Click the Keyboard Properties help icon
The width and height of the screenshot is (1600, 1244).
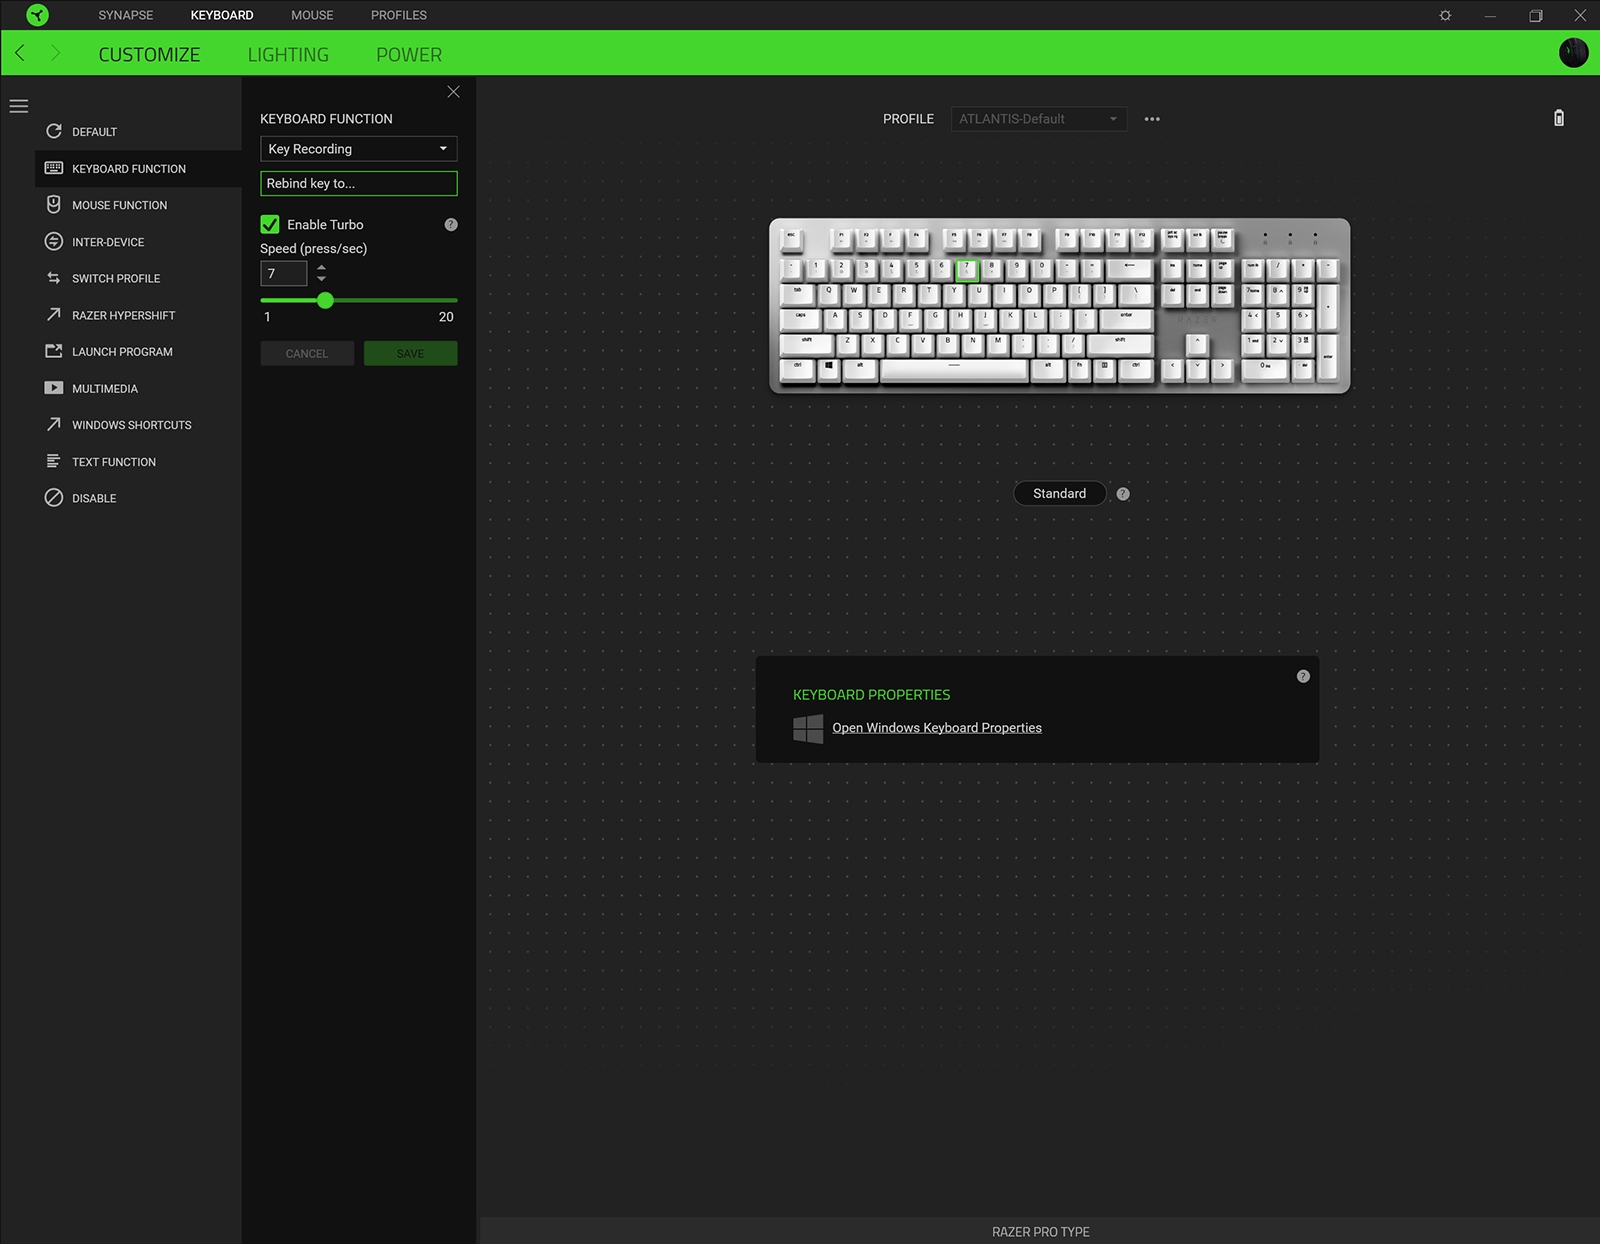tap(1303, 677)
